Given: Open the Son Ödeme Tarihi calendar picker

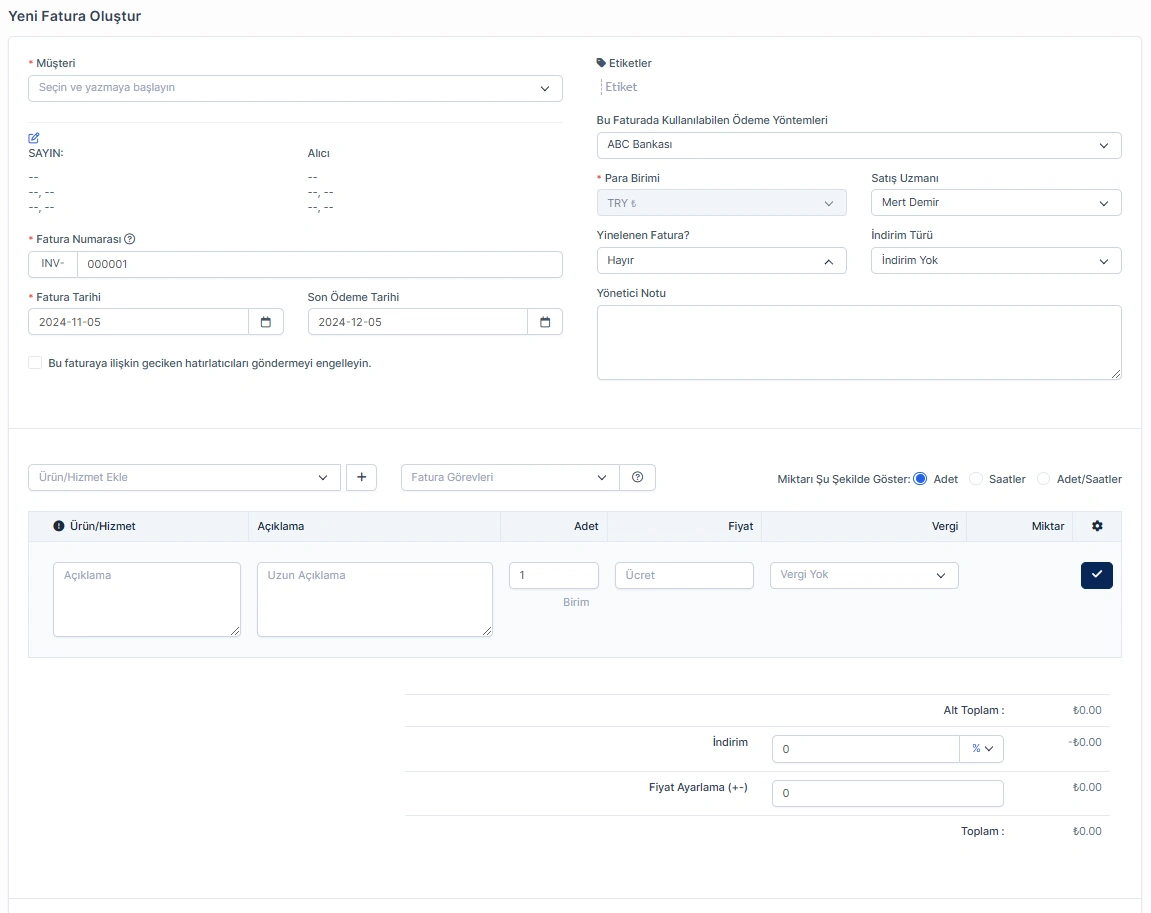Looking at the screenshot, I should coord(545,322).
